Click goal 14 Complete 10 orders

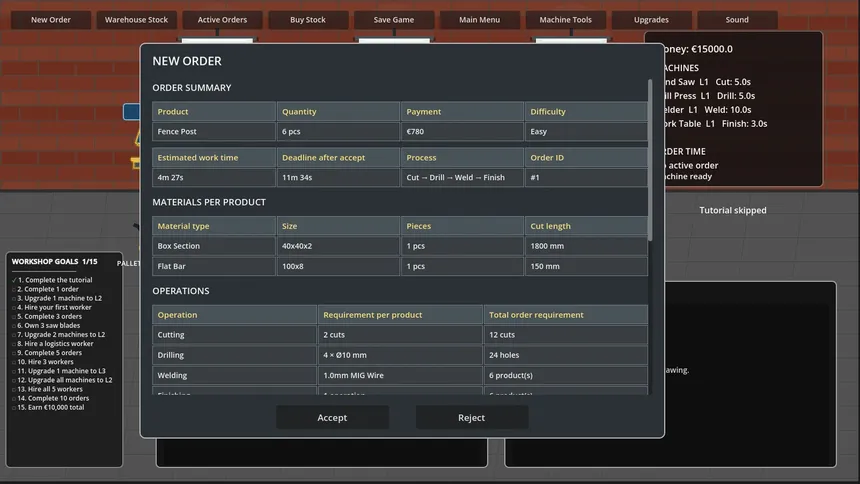tap(50, 398)
